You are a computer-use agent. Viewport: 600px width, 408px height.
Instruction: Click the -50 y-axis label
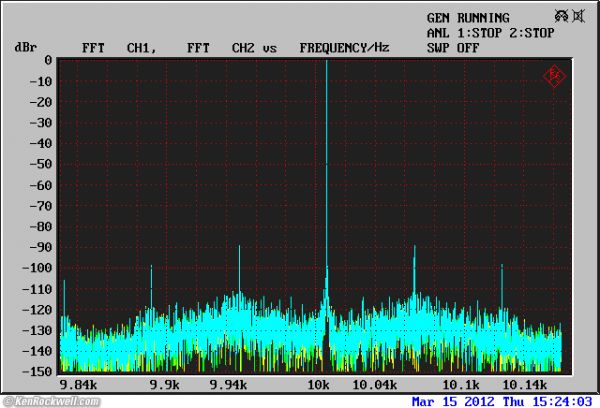[x=40, y=164]
